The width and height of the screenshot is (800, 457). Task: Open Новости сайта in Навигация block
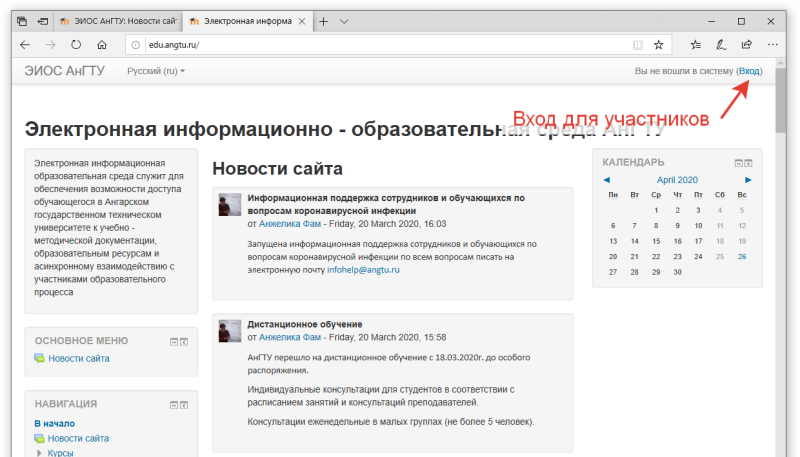78,438
